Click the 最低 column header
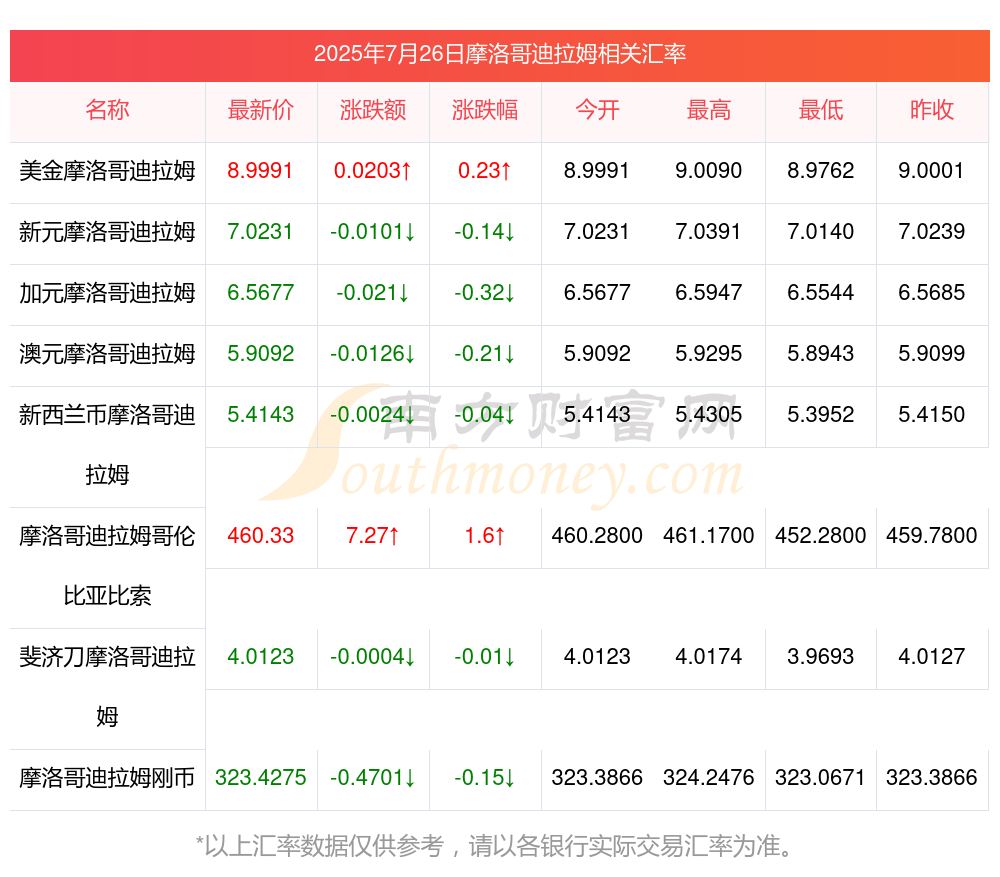Viewport: 1000px width, 877px height. click(820, 110)
